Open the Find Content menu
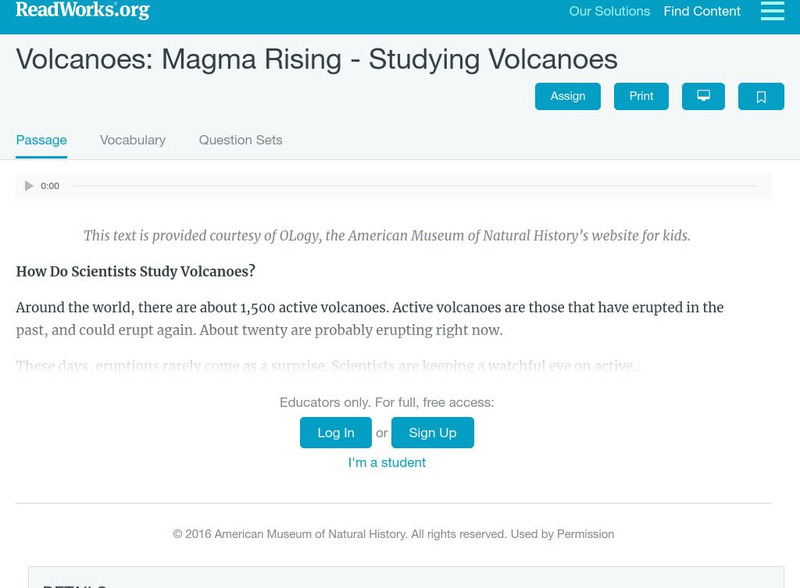800x588 pixels. coord(702,12)
